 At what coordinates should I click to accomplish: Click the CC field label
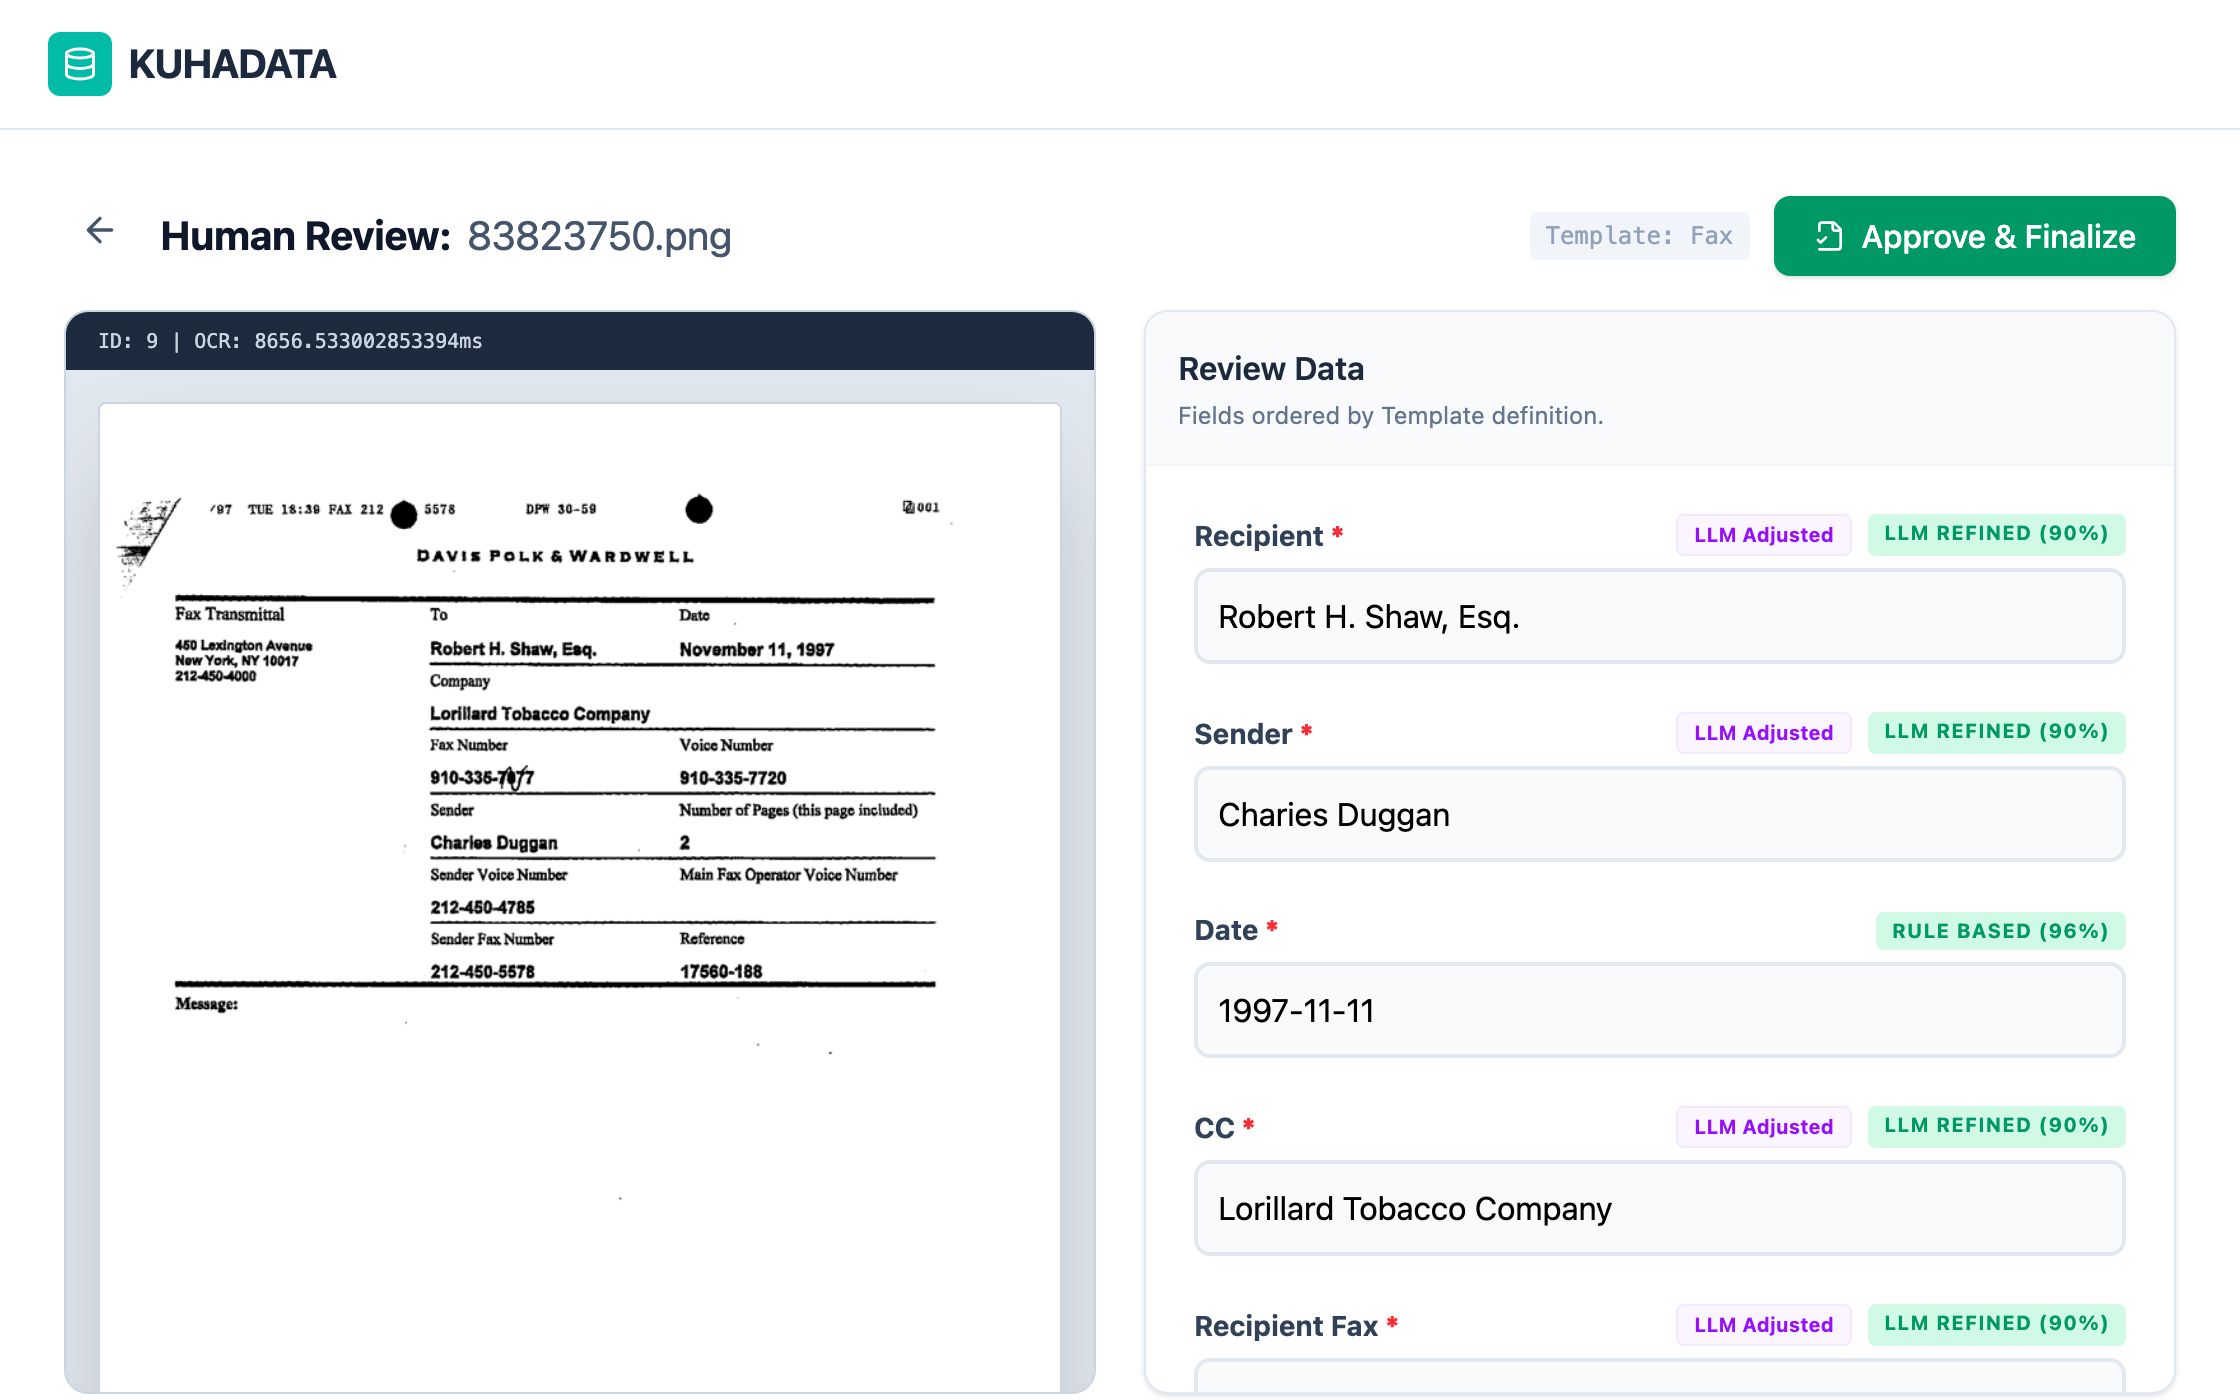click(x=1214, y=1128)
